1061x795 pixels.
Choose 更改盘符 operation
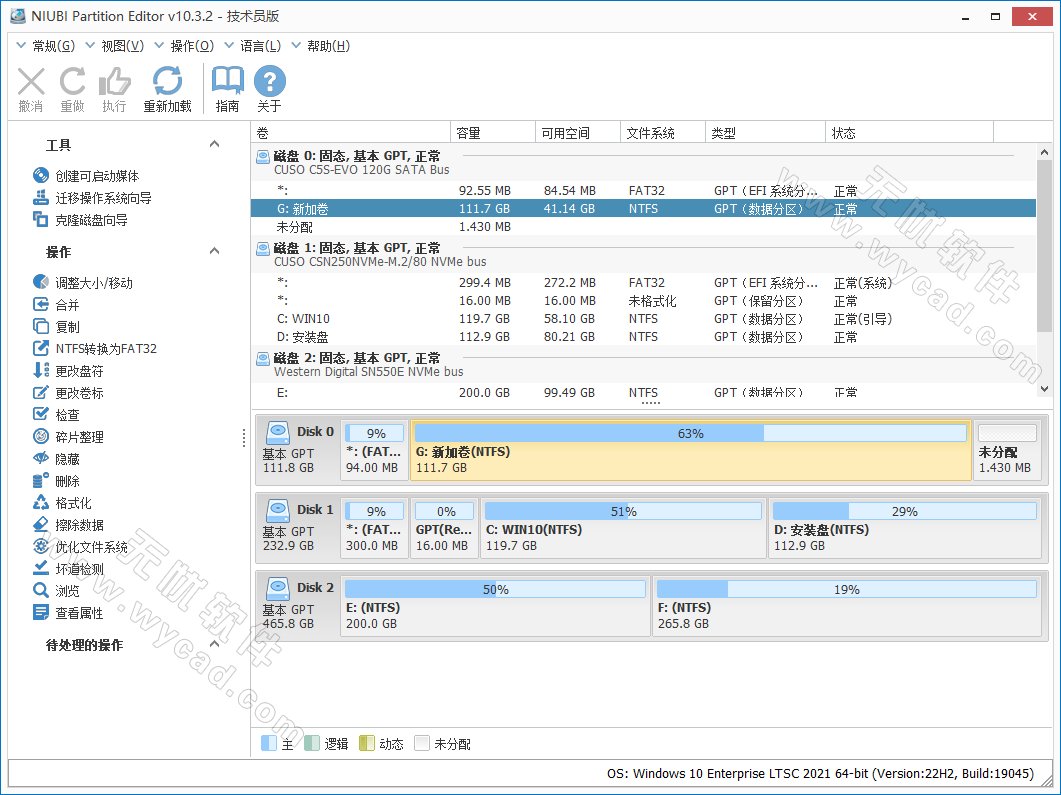pyautogui.click(x=68, y=371)
